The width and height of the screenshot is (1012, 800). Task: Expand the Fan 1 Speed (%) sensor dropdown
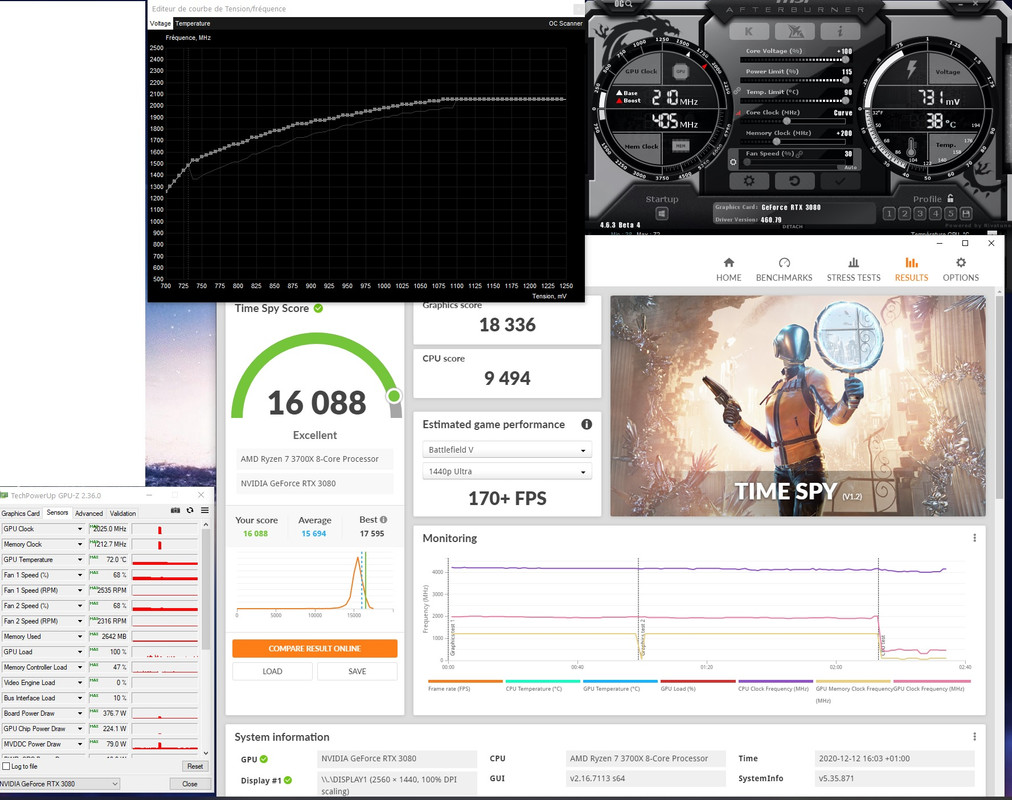(80, 575)
